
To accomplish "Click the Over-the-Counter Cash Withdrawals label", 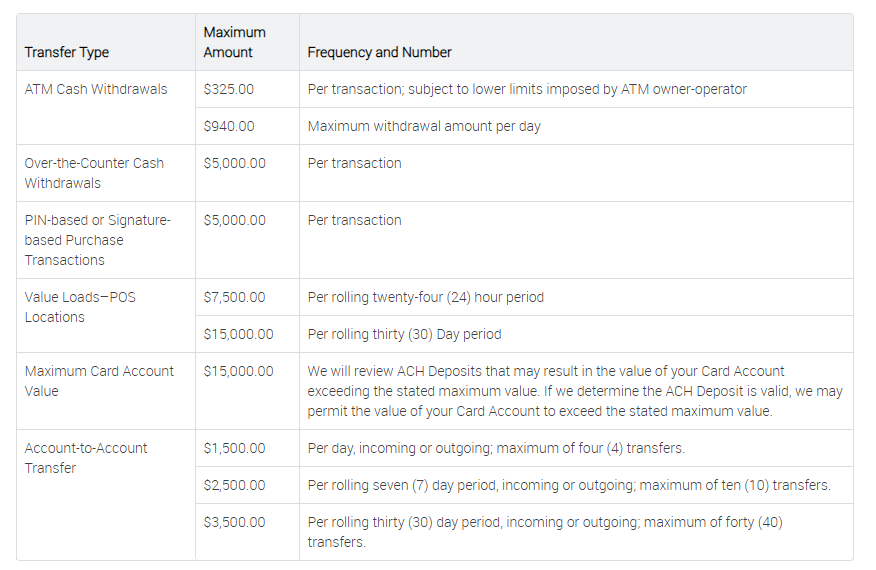I will point(94,173).
